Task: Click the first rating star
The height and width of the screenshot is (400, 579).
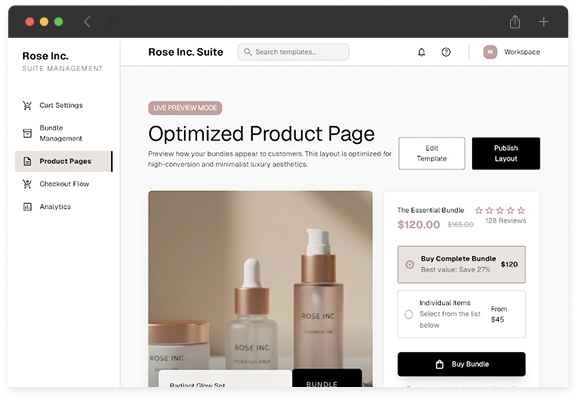Action: click(x=479, y=211)
